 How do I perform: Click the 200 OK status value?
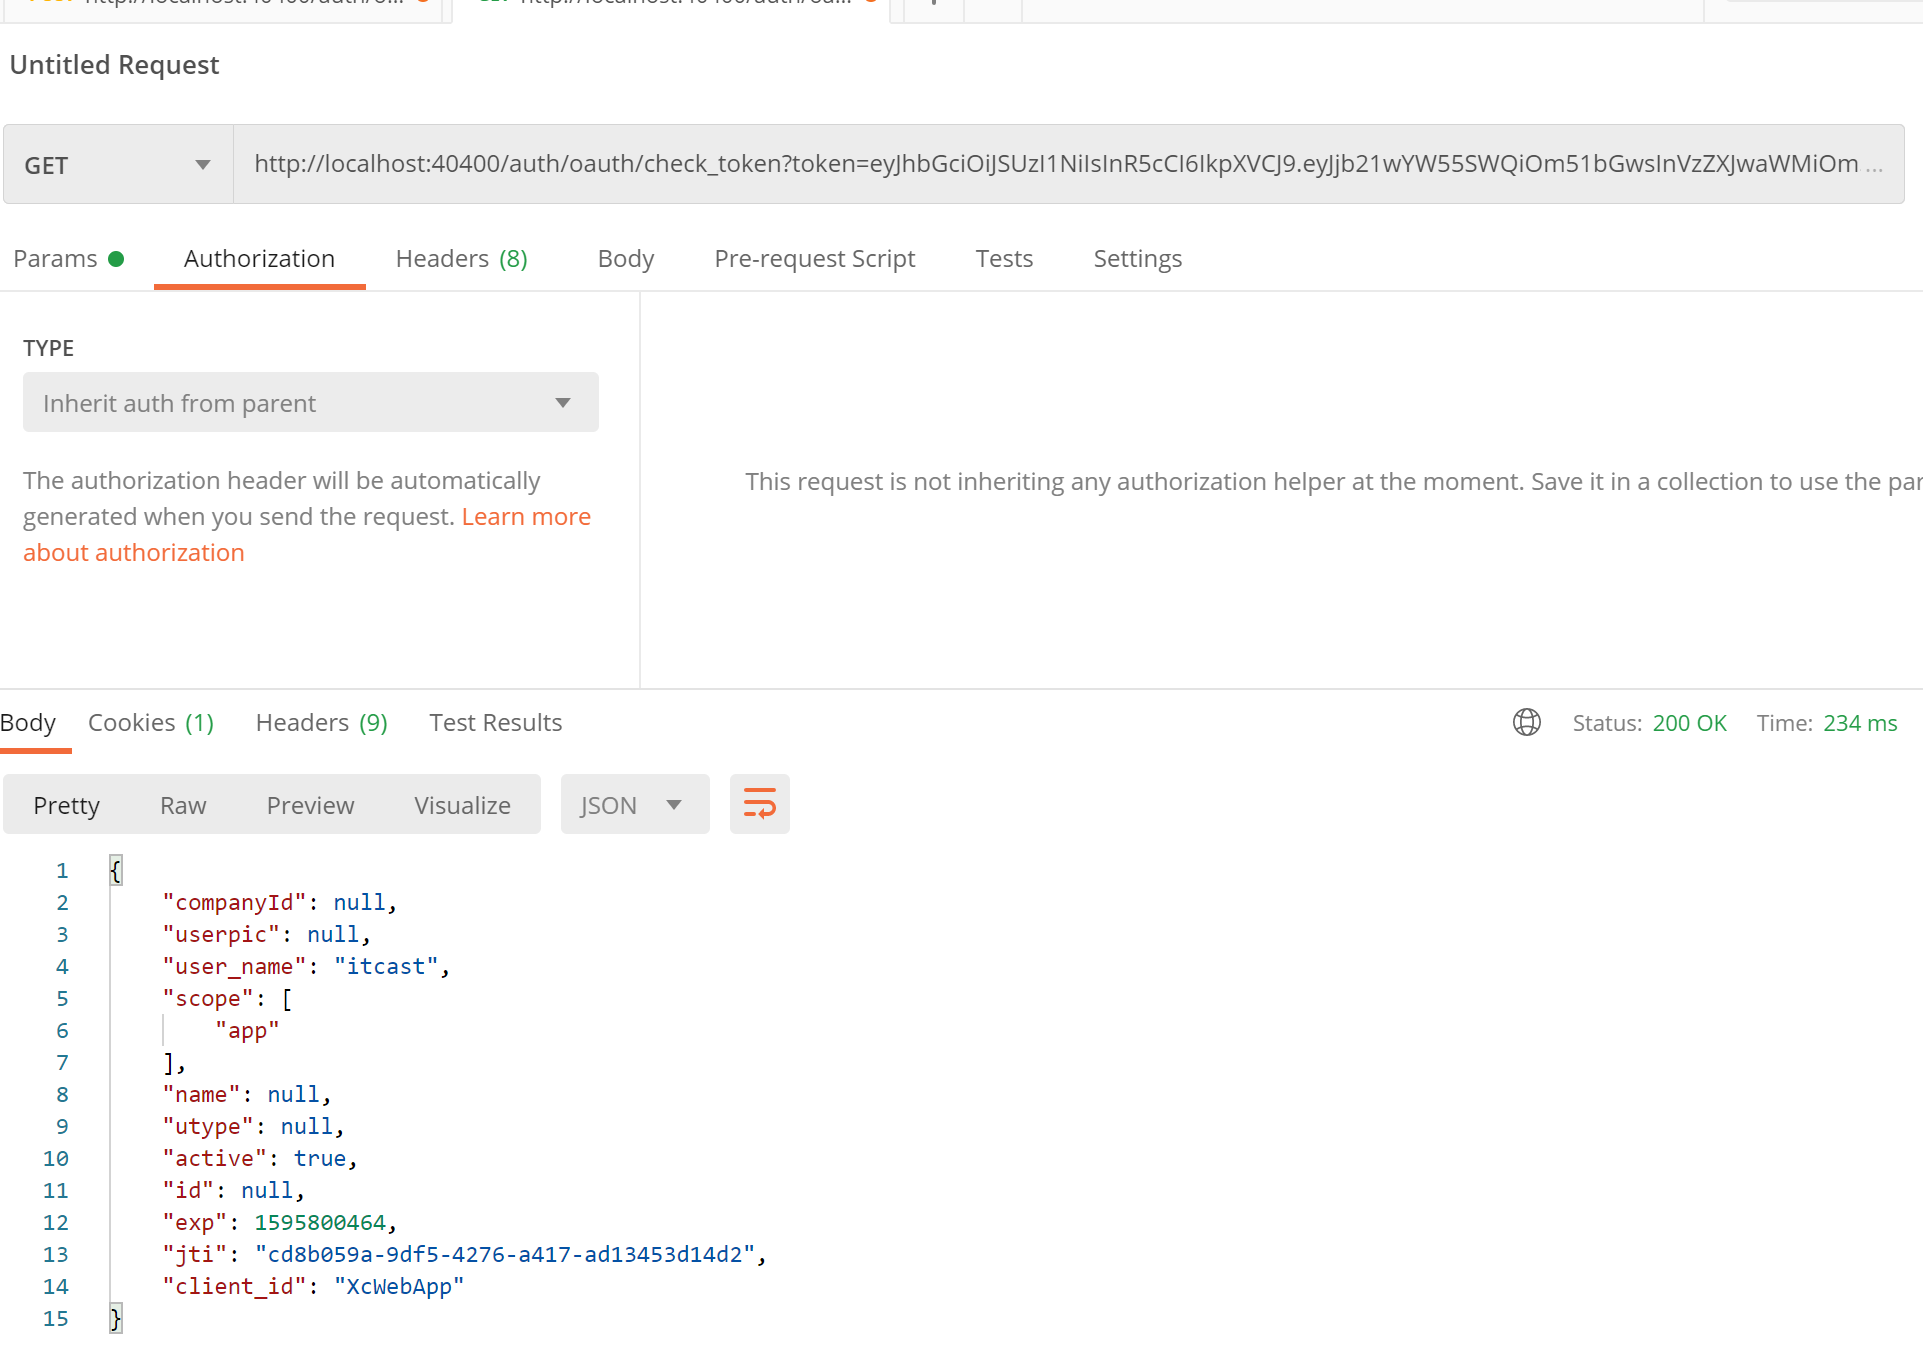[x=1690, y=723]
